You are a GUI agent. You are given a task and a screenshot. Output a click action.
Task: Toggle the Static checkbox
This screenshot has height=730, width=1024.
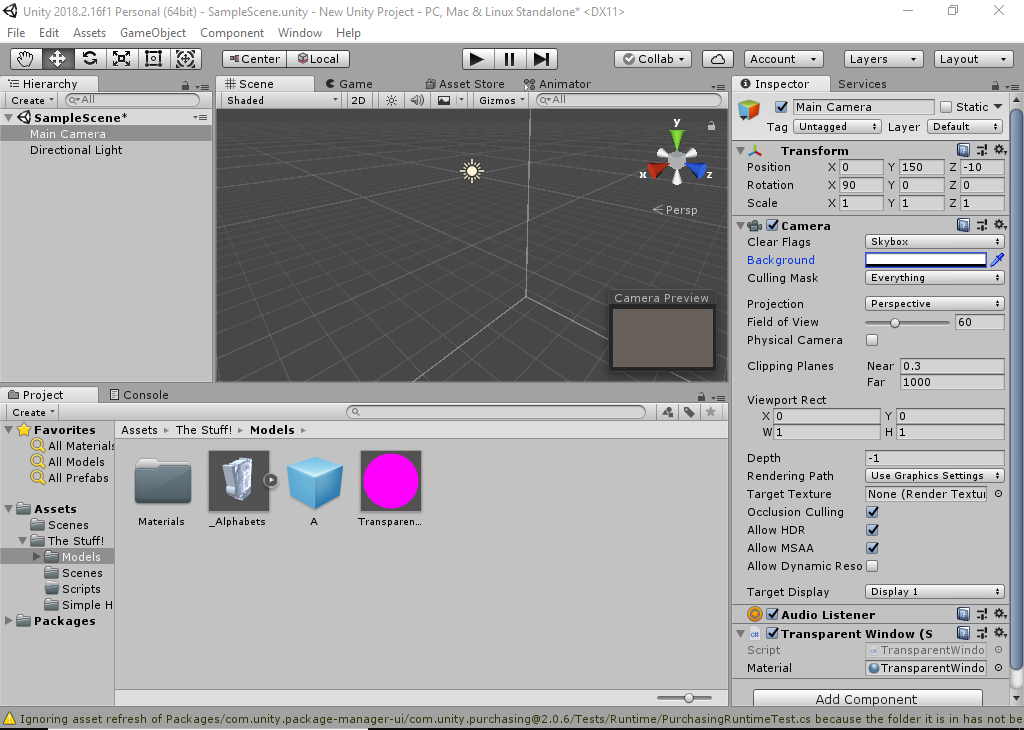coord(946,106)
